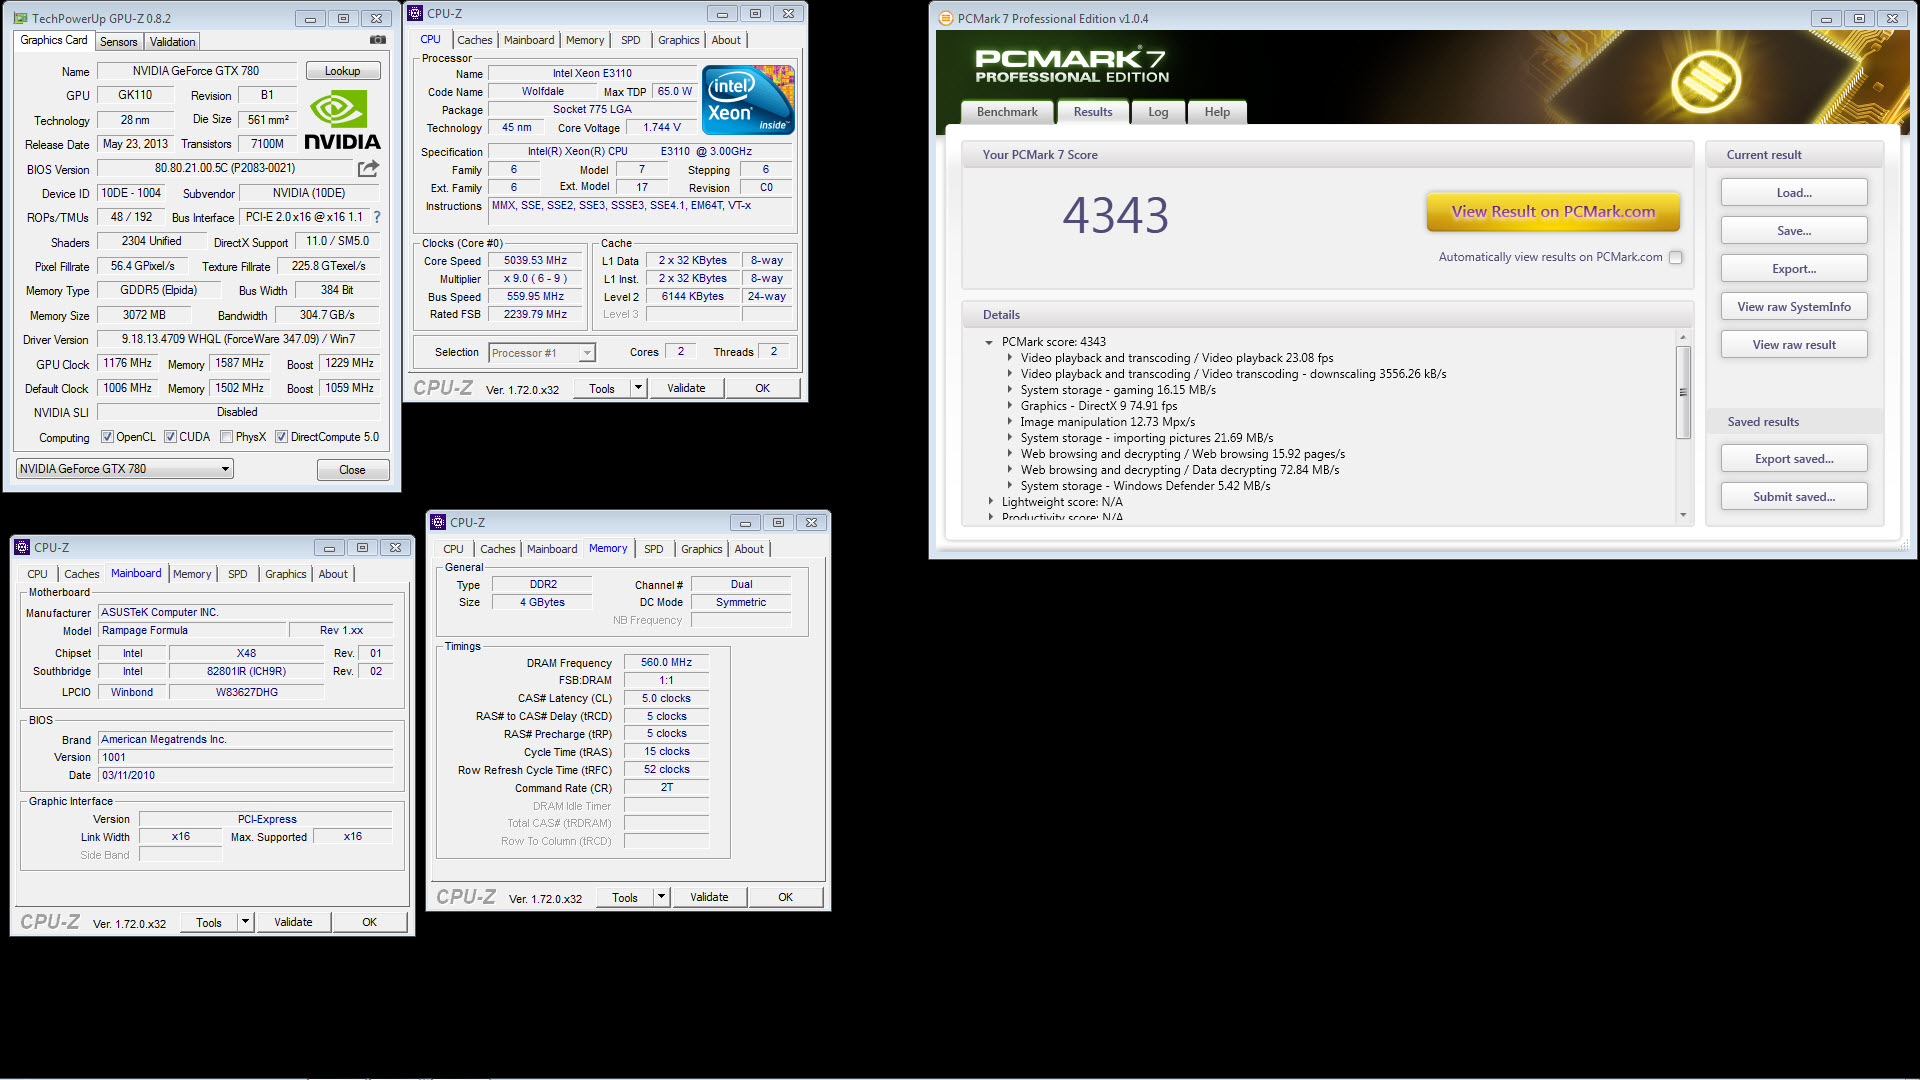
Task: Click the Lookup button in GPU-Z
Action: [x=342, y=71]
